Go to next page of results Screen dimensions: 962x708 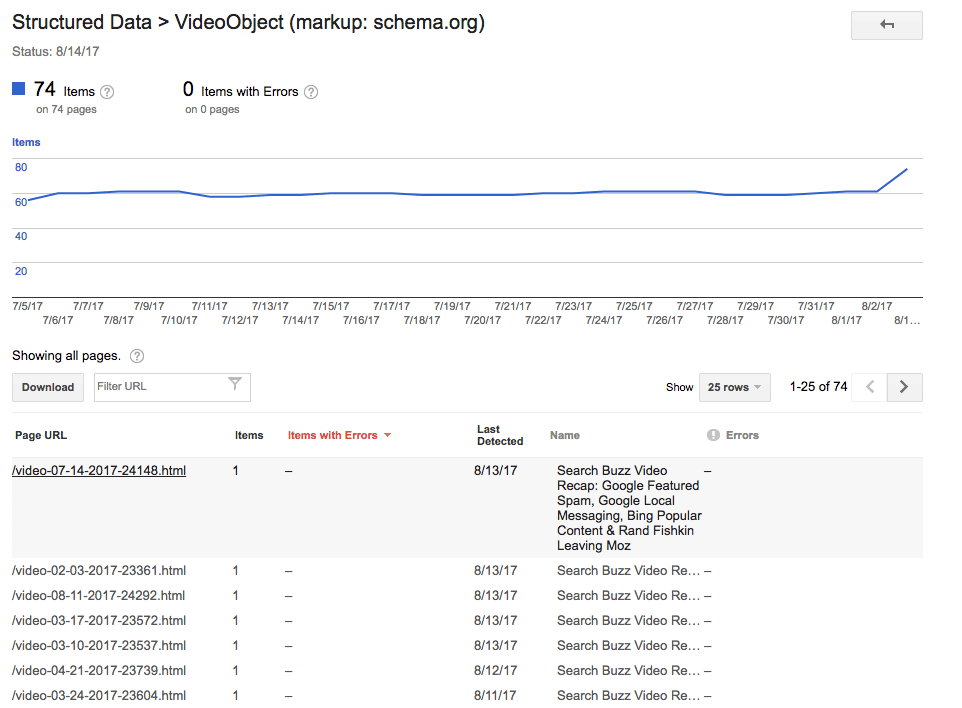(904, 387)
